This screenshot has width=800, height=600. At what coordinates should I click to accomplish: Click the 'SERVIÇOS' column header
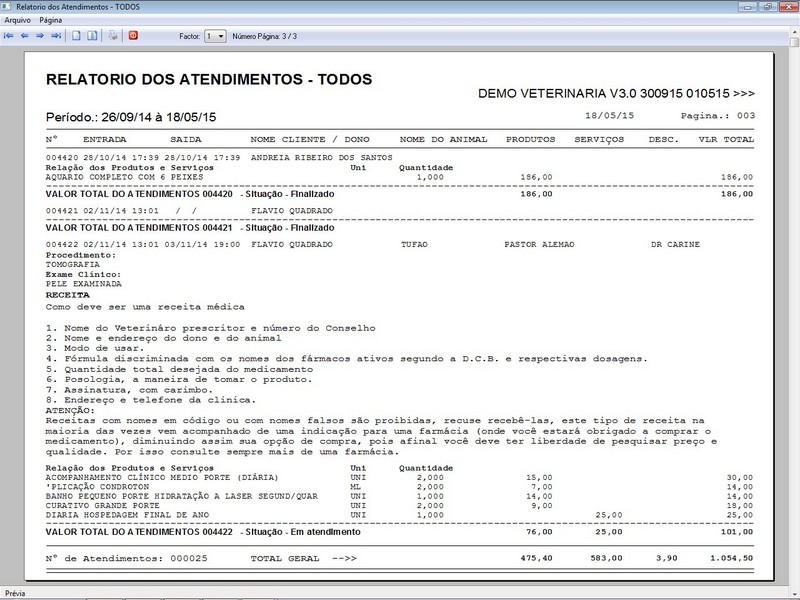(599, 139)
